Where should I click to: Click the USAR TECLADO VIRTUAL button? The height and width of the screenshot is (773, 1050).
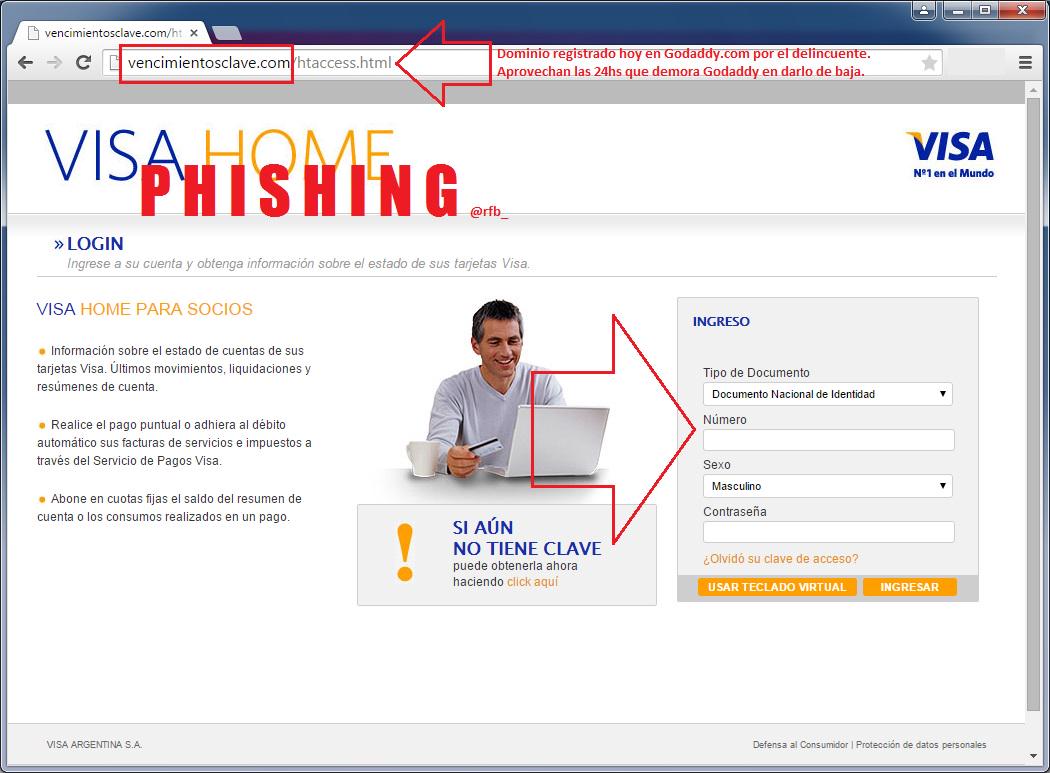pos(777,587)
